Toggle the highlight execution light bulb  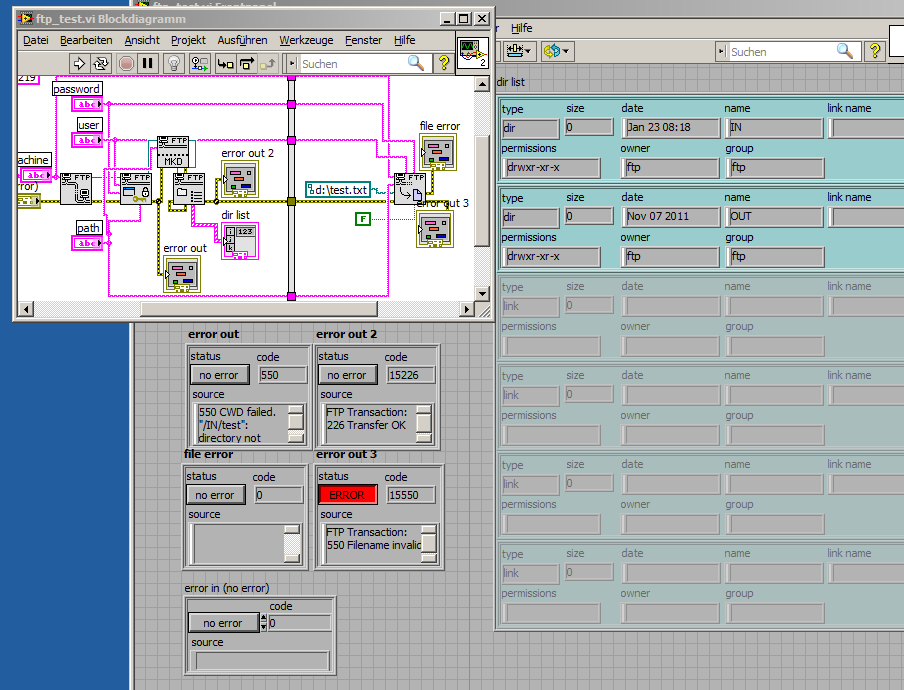pos(173,63)
